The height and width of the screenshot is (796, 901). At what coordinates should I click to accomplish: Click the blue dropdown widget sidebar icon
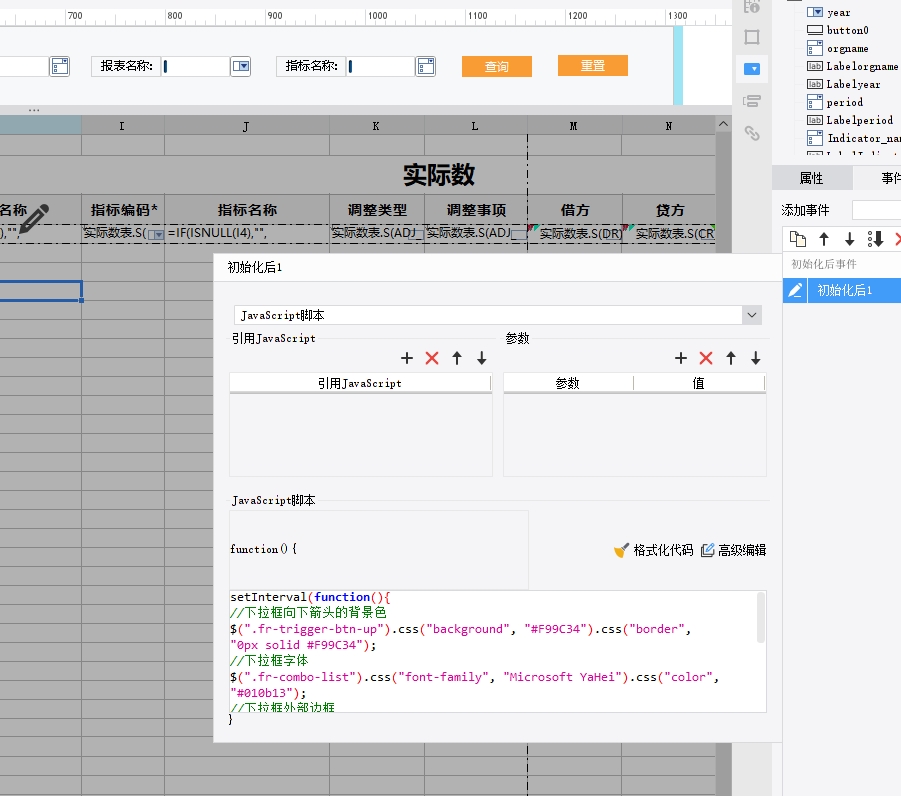click(x=752, y=69)
